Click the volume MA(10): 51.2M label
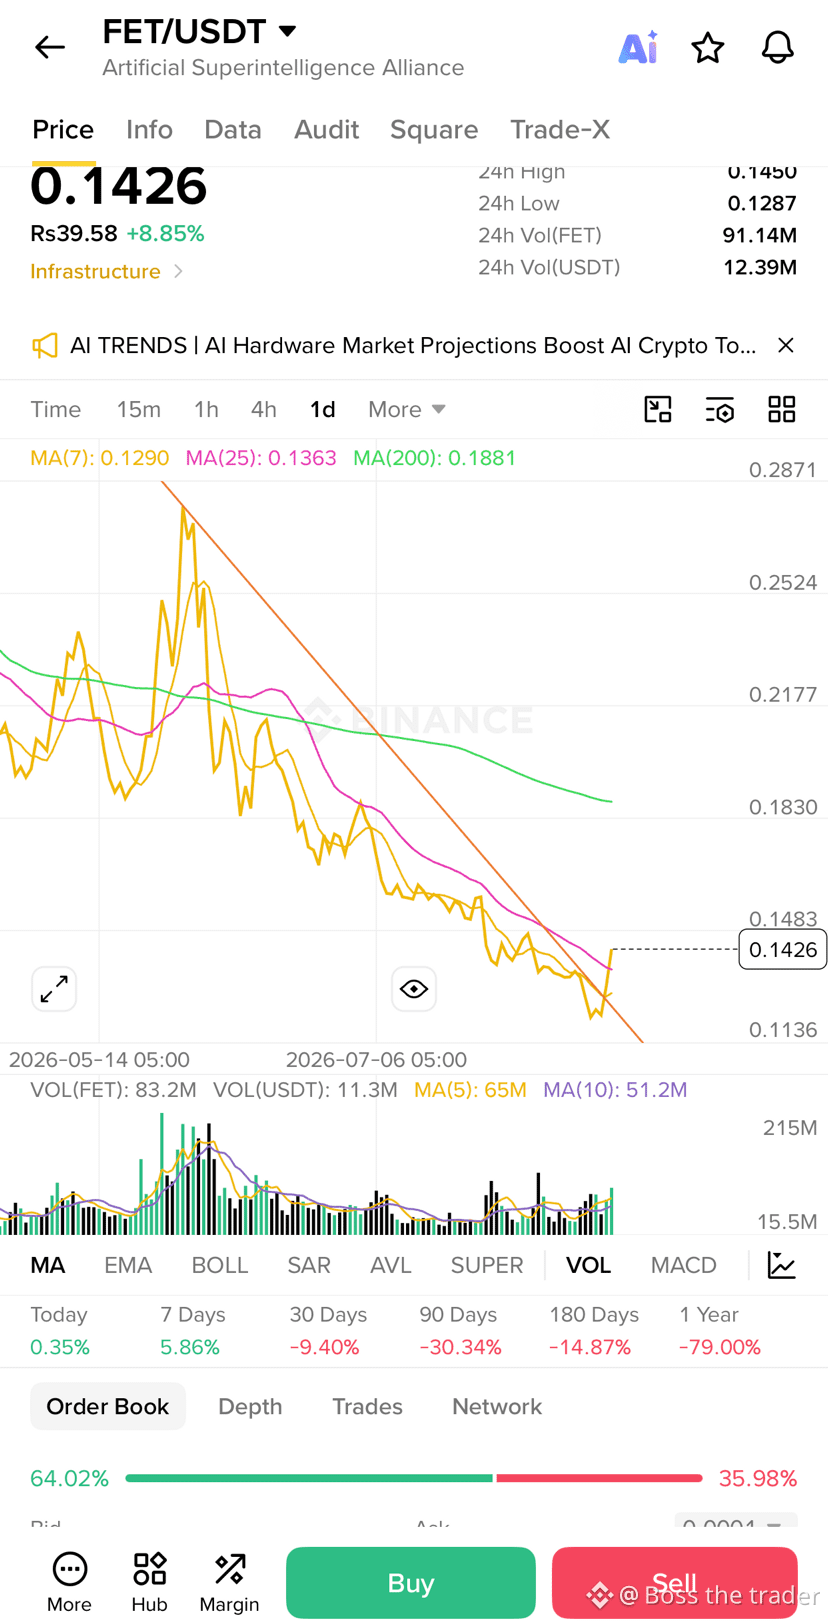This screenshot has height=1621, width=828. pyautogui.click(x=615, y=1090)
